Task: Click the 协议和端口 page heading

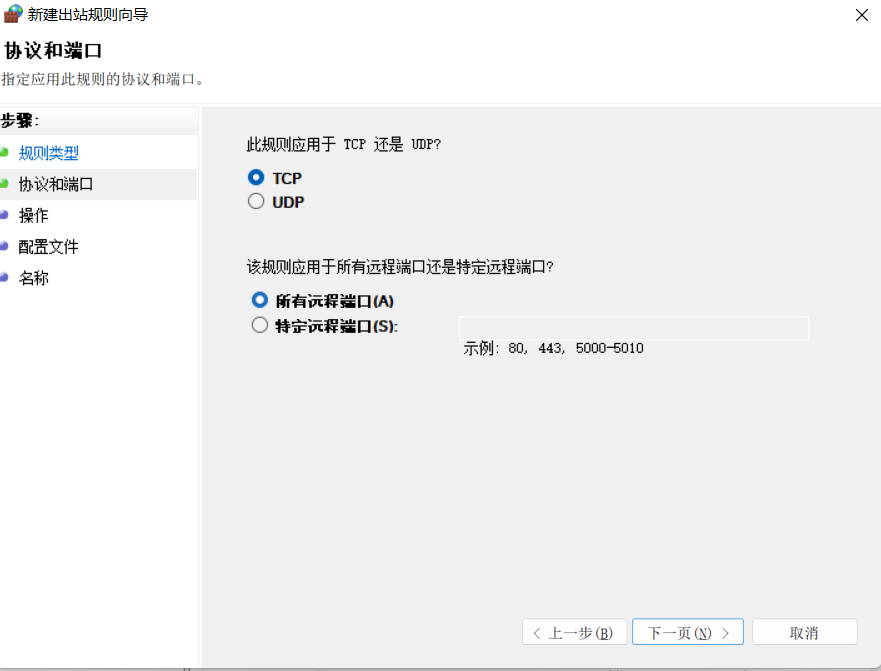Action: click(x=53, y=51)
